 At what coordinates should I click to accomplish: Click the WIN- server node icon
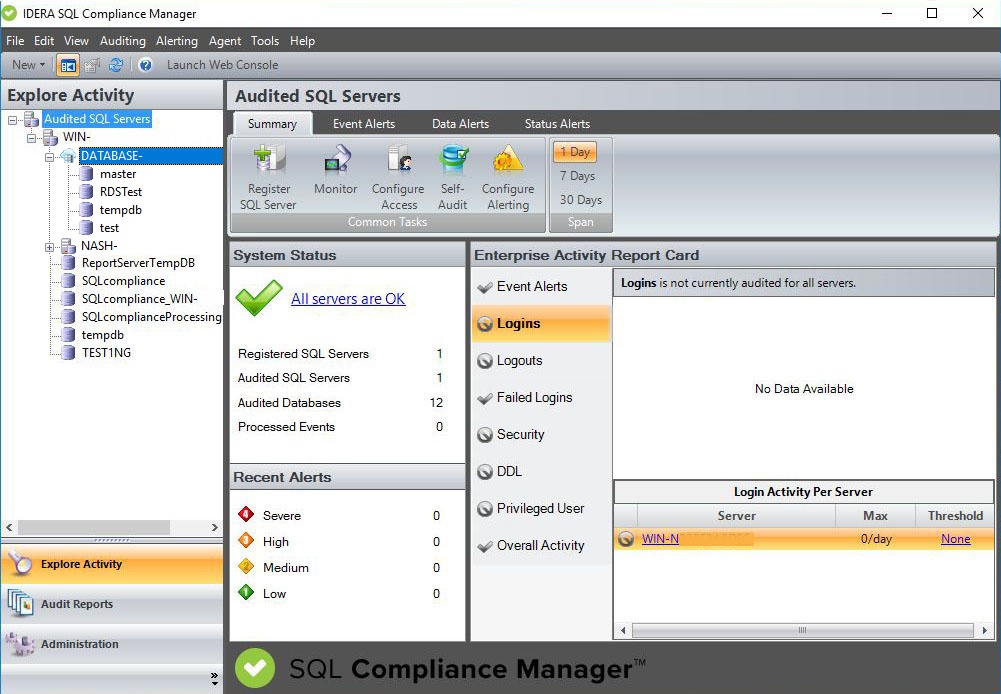[50, 137]
